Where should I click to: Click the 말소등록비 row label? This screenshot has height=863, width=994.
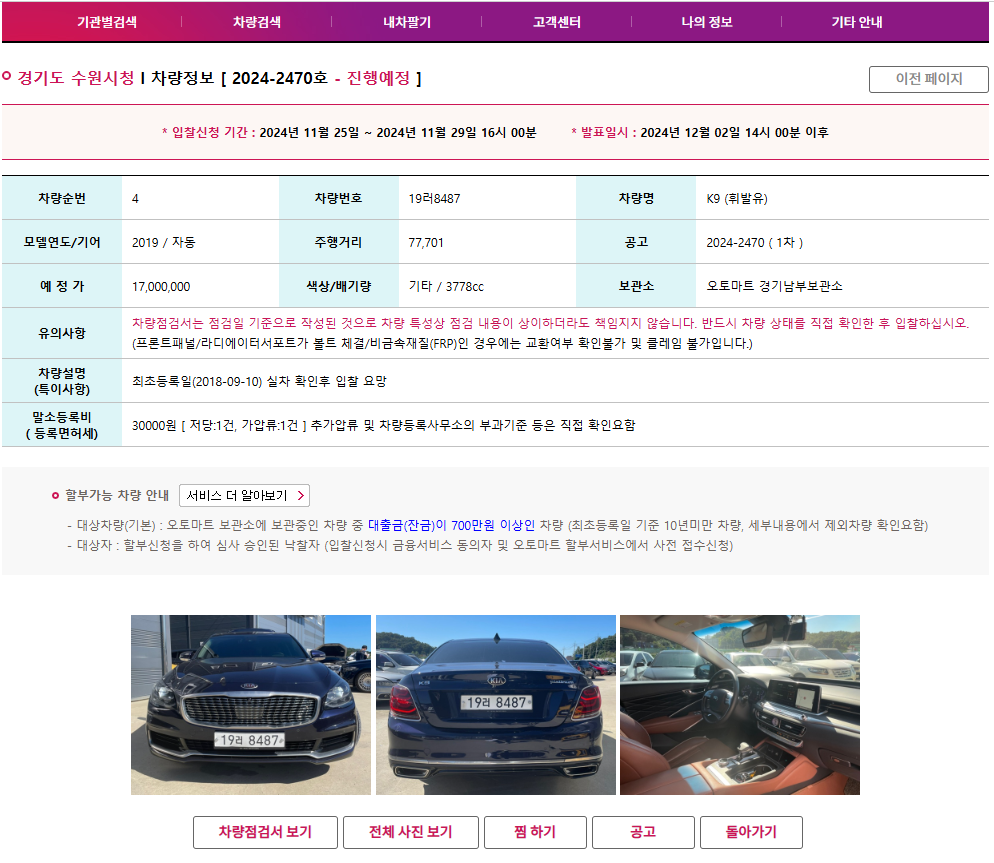pyautogui.click(x=62, y=425)
